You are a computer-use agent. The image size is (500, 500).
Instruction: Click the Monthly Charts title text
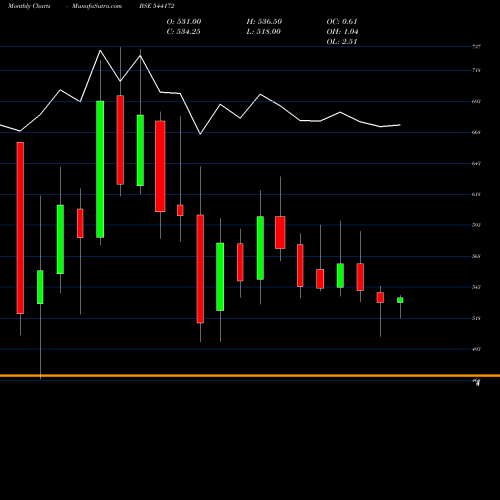pos(29,6)
